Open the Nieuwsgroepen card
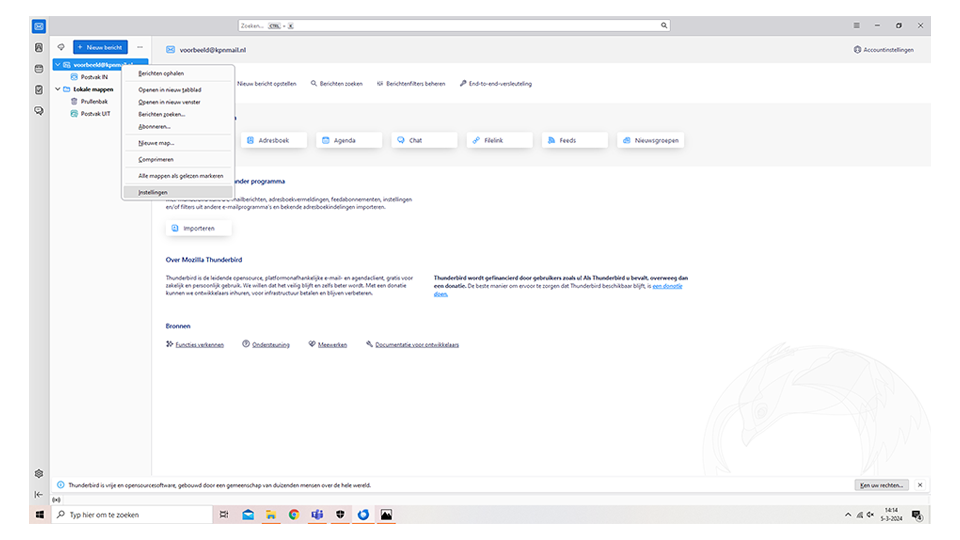The width and height of the screenshot is (960, 540). pos(651,140)
